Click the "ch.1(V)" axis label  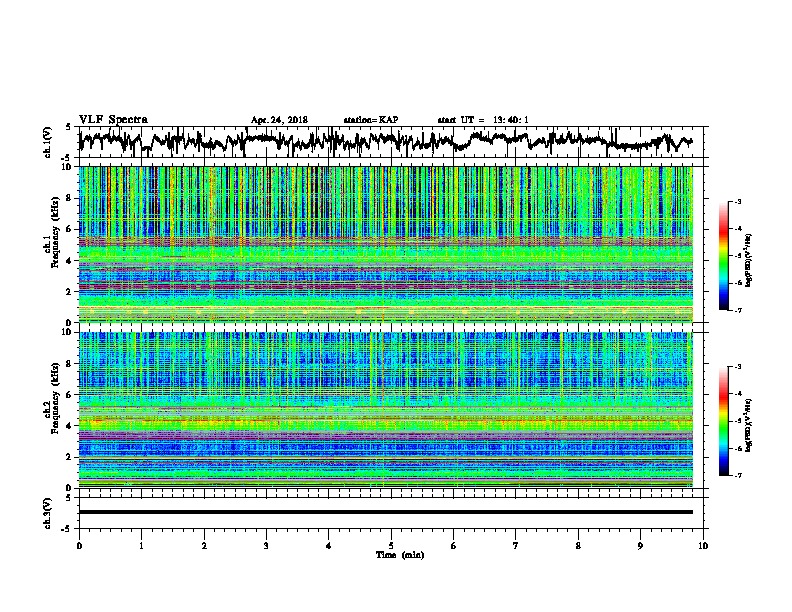point(48,142)
